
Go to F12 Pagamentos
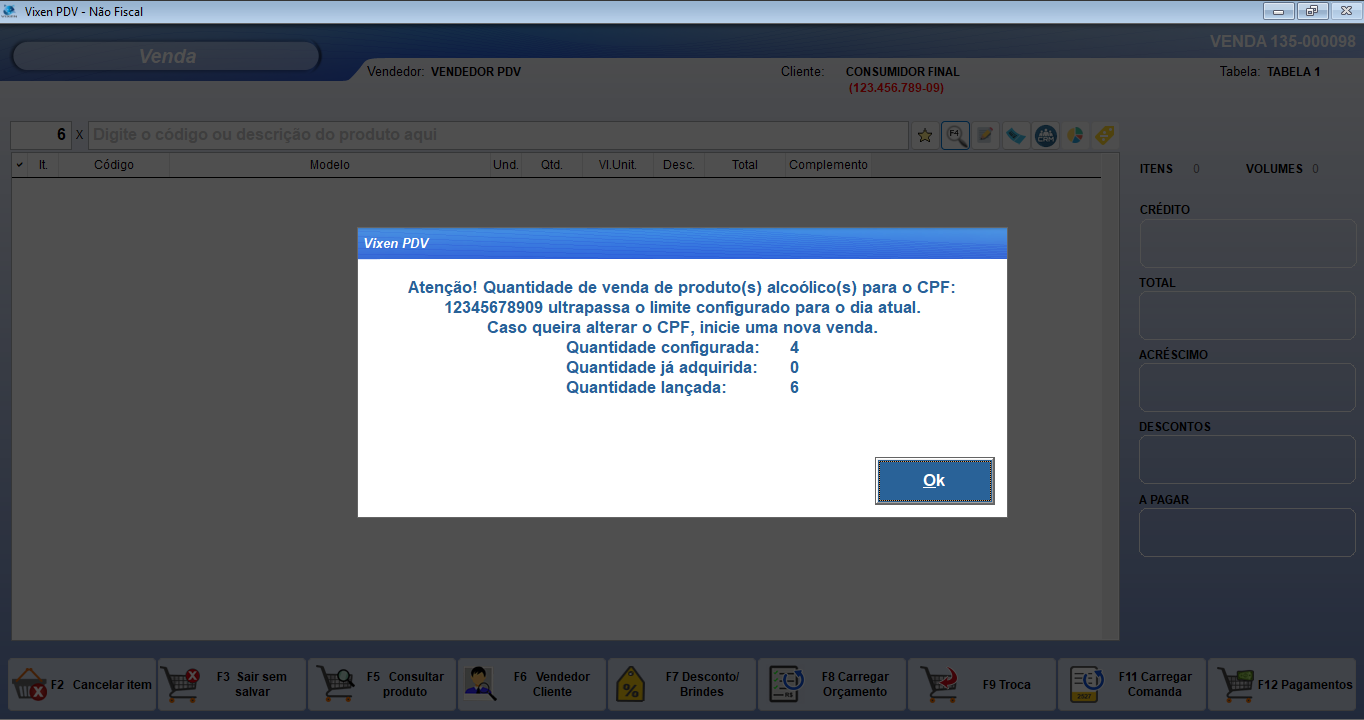[1282, 685]
